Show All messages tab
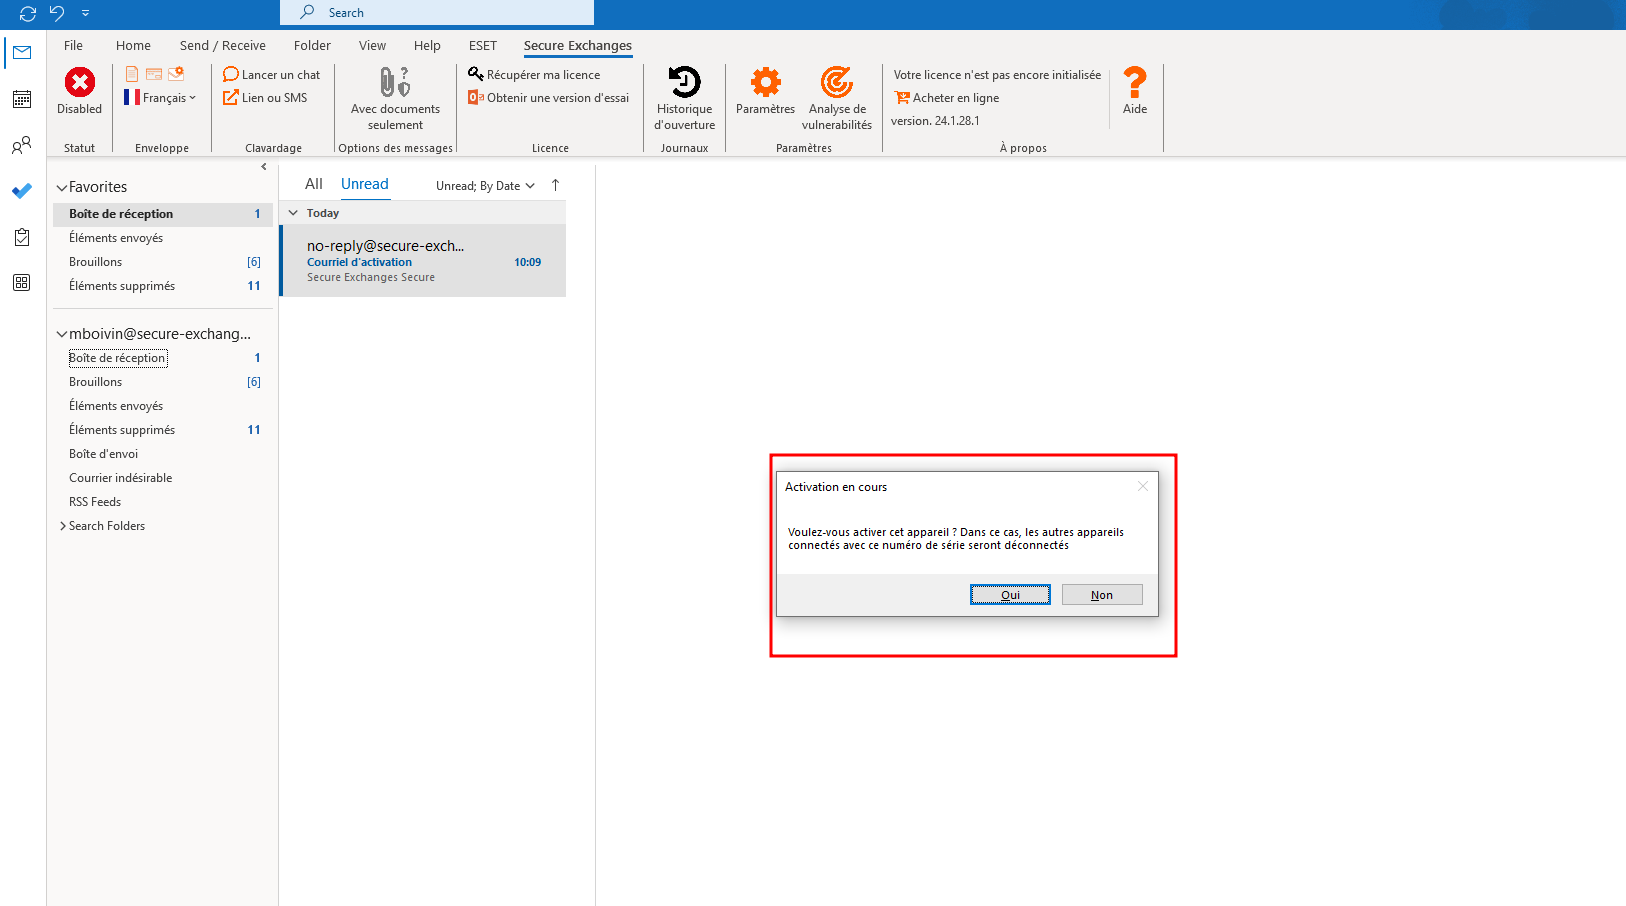This screenshot has width=1626, height=906. pyautogui.click(x=314, y=184)
